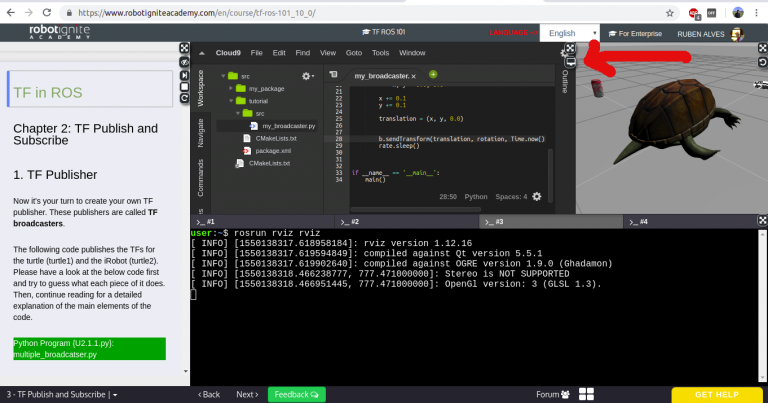Collapse the tutorial folder

coord(231,101)
